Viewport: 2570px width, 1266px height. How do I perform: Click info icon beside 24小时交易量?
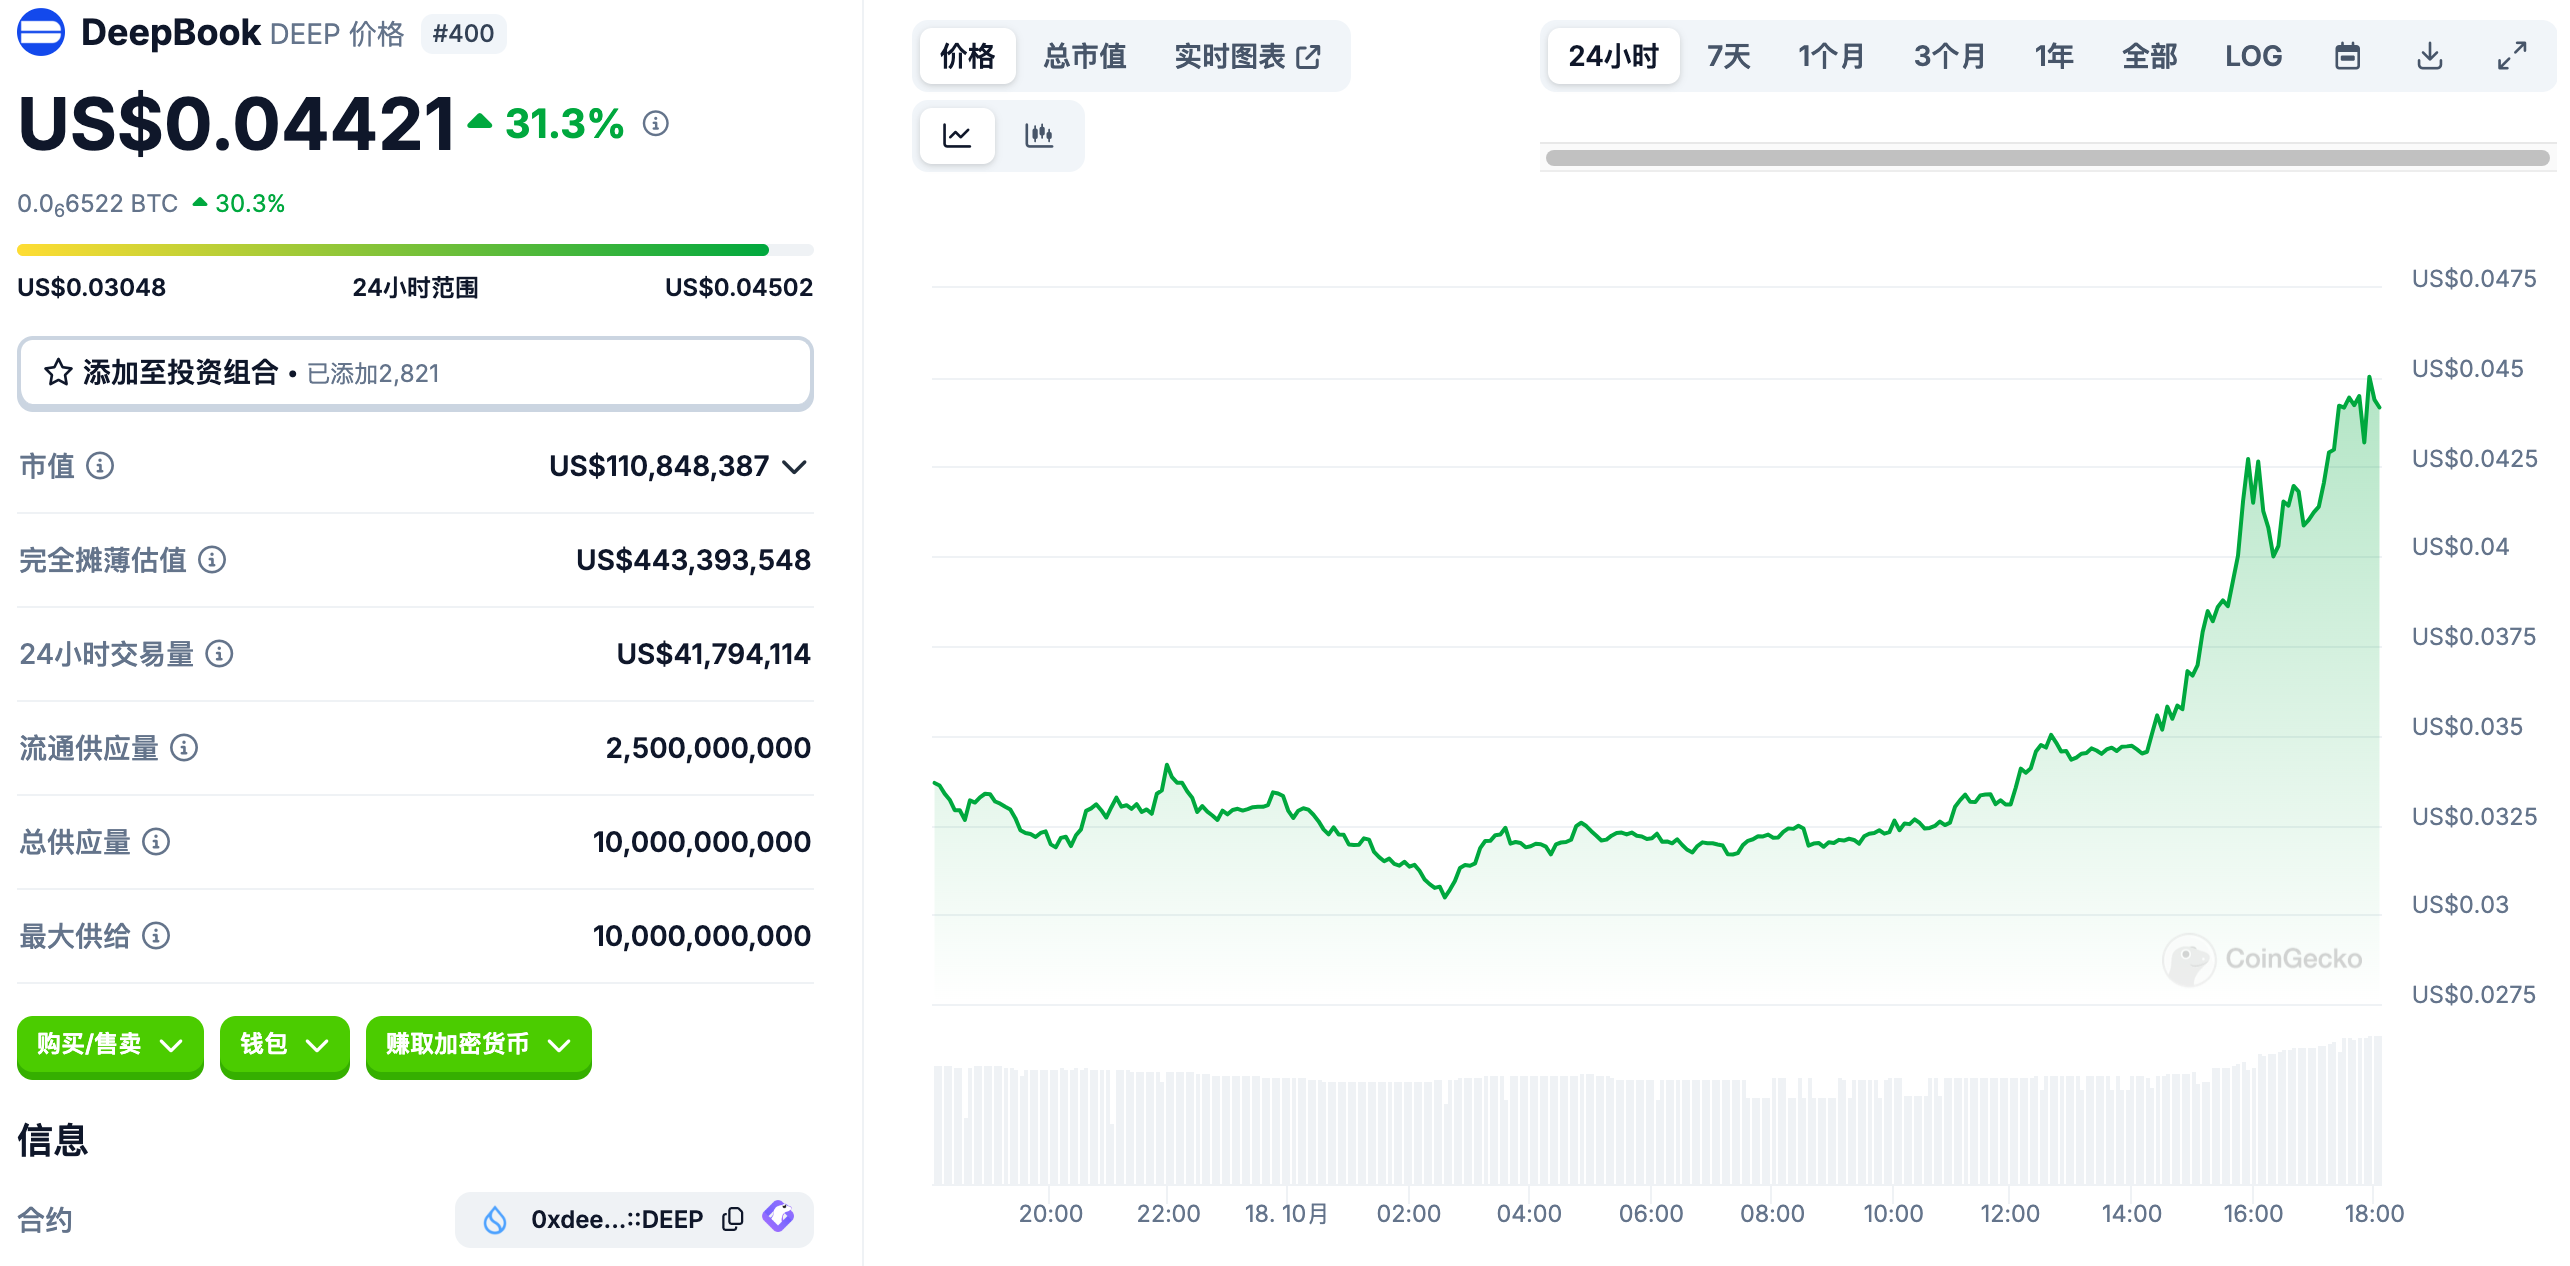click(x=219, y=653)
